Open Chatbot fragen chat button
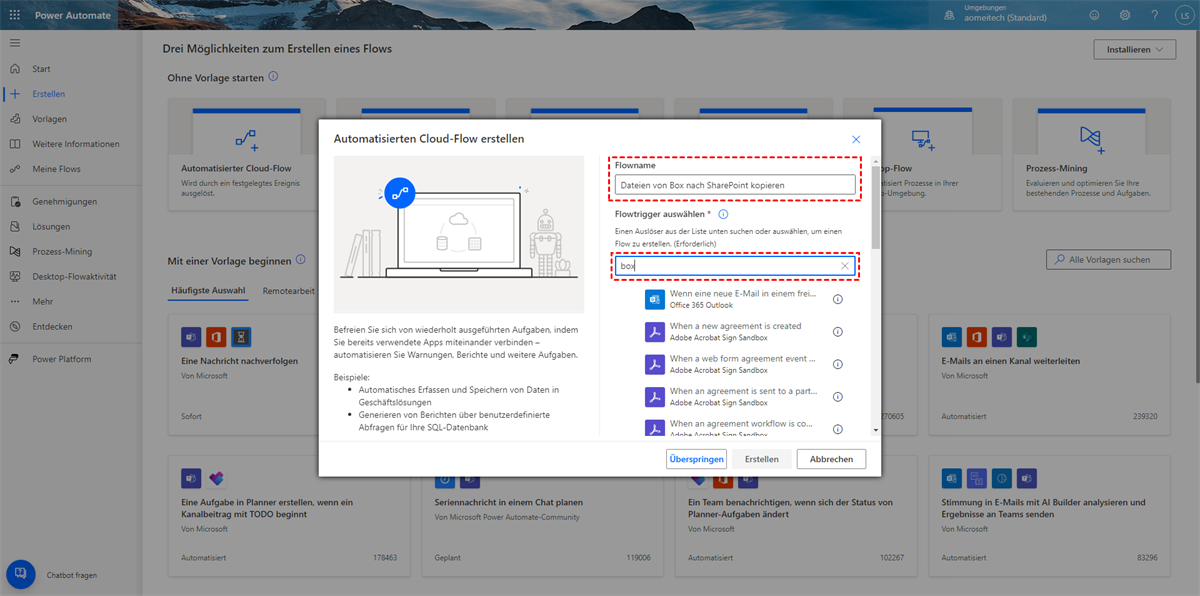Image resolution: width=1200 pixels, height=596 pixels. (21, 574)
